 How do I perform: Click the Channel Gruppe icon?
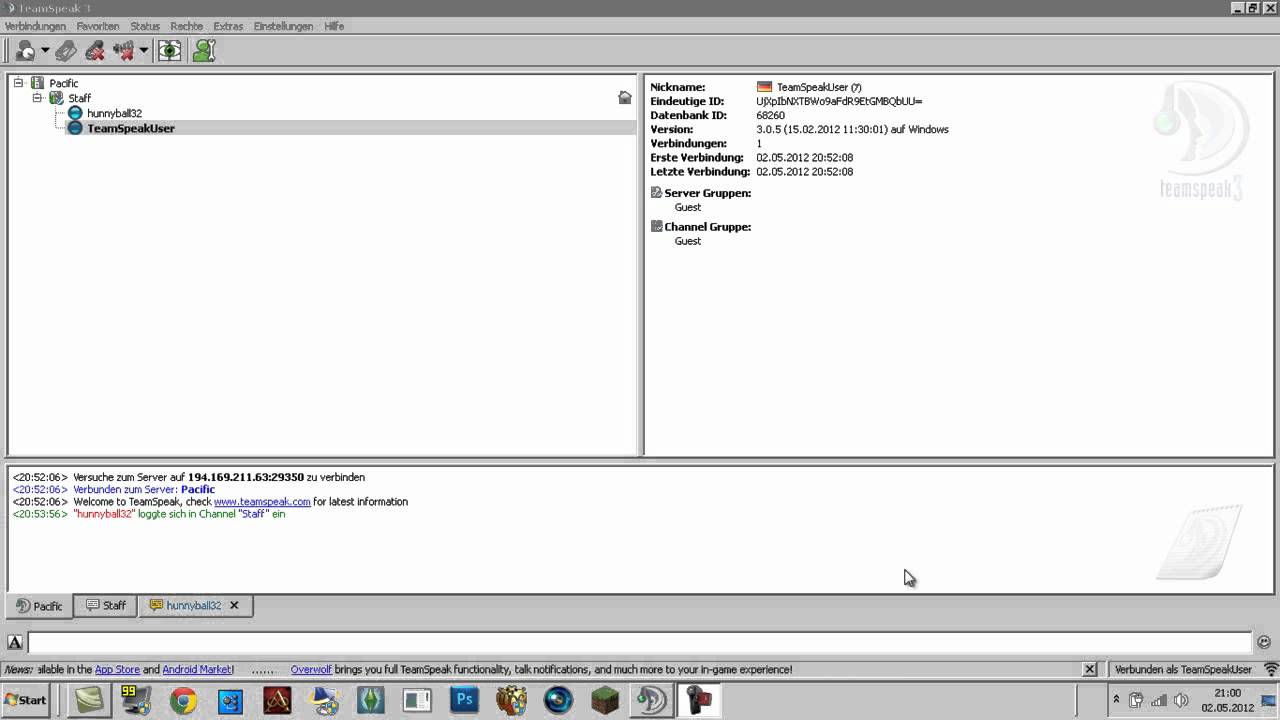(x=656, y=227)
